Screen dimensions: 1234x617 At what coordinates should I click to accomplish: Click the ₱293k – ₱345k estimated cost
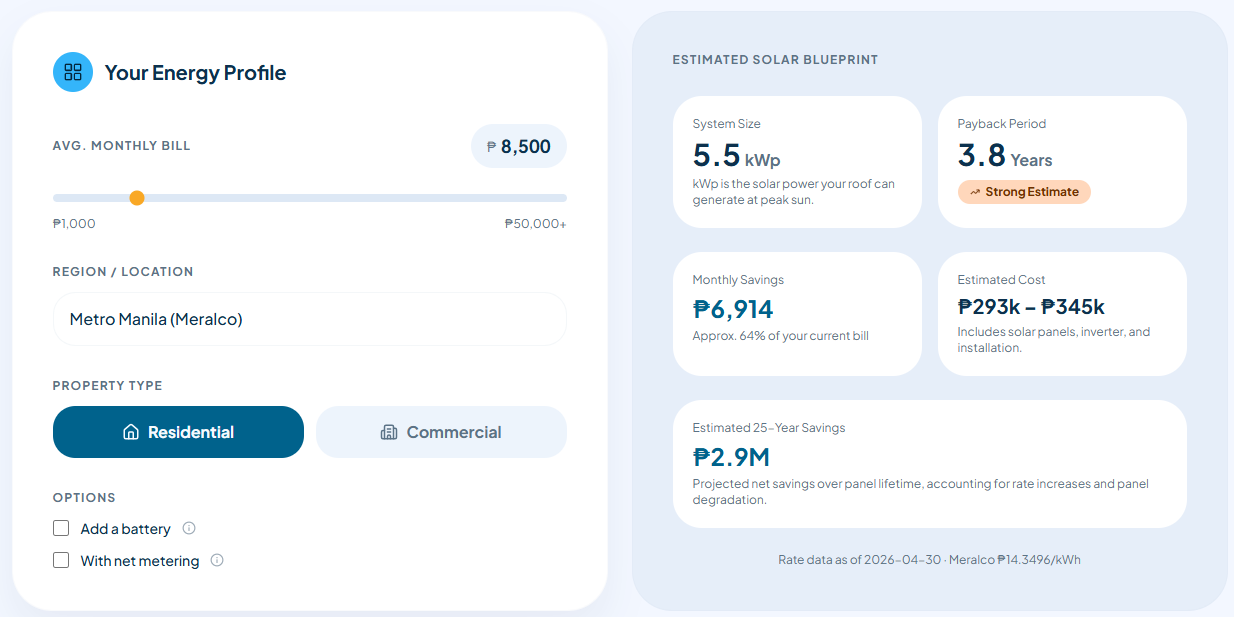click(1031, 307)
